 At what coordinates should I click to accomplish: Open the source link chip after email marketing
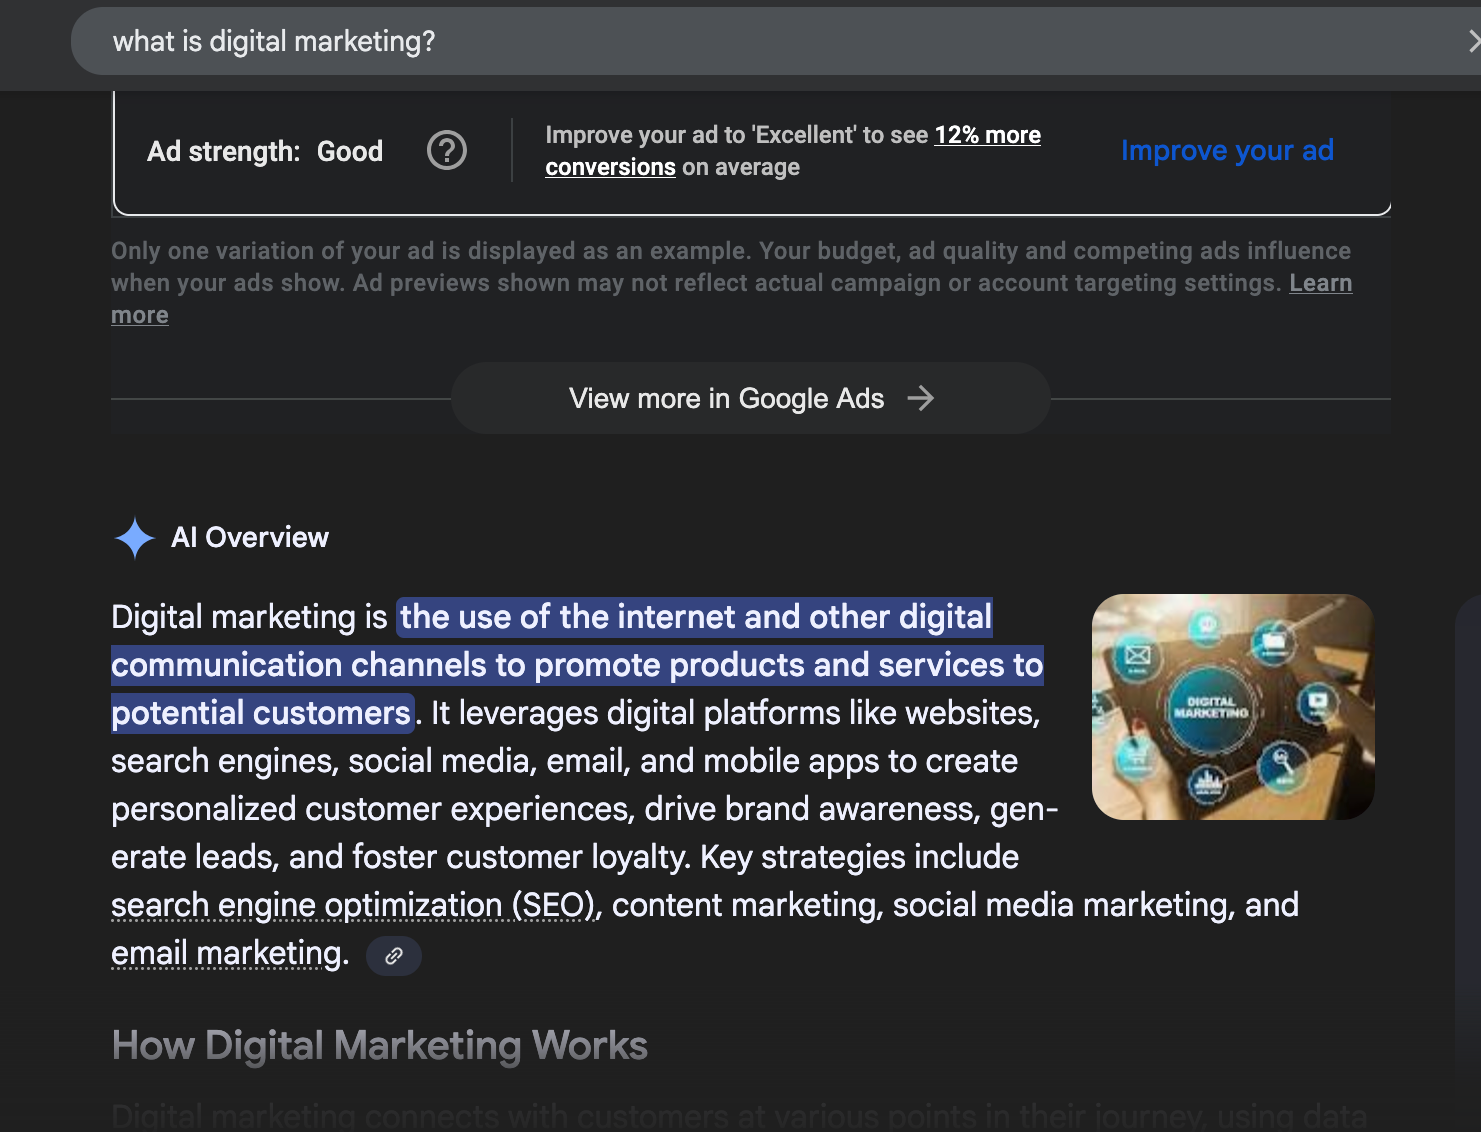(x=394, y=955)
